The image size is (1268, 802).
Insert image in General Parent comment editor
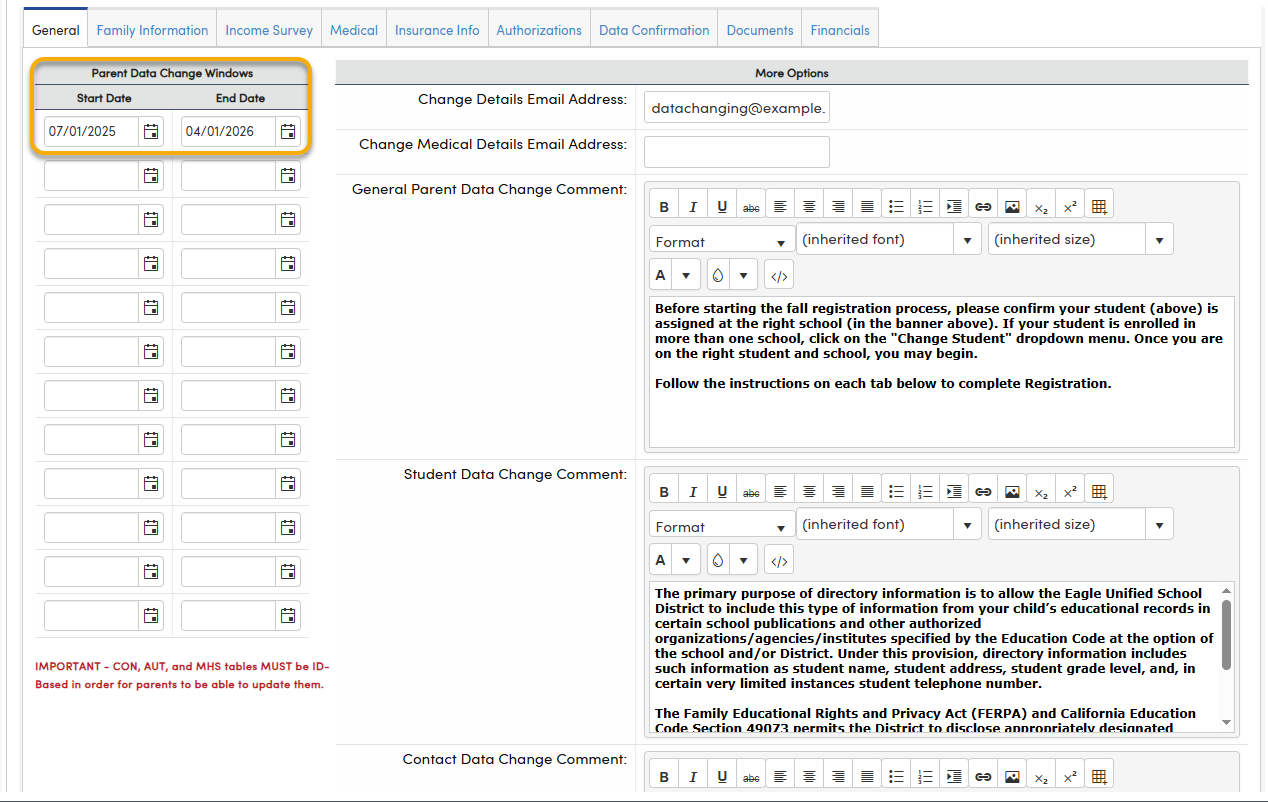(x=1012, y=206)
